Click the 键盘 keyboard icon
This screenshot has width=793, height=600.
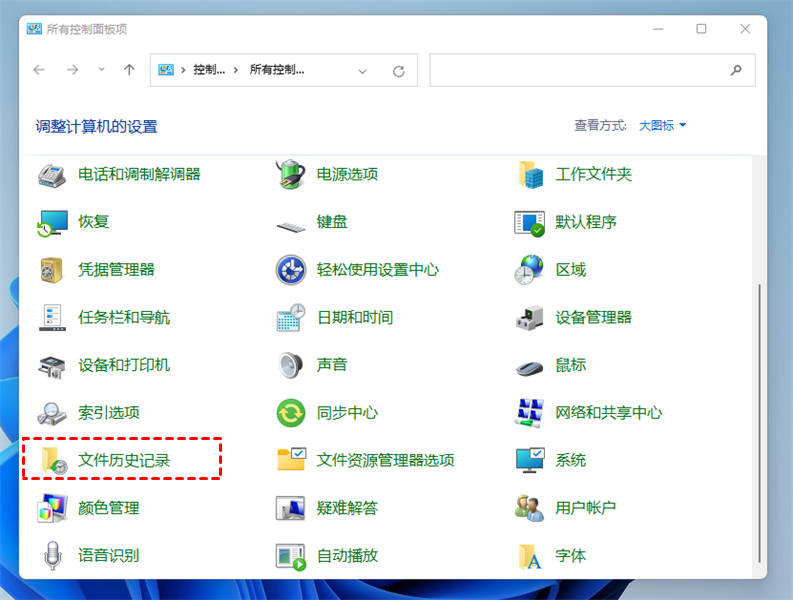pos(291,226)
